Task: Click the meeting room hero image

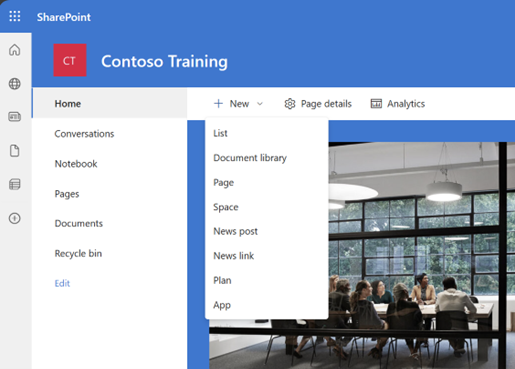Action: click(x=422, y=255)
